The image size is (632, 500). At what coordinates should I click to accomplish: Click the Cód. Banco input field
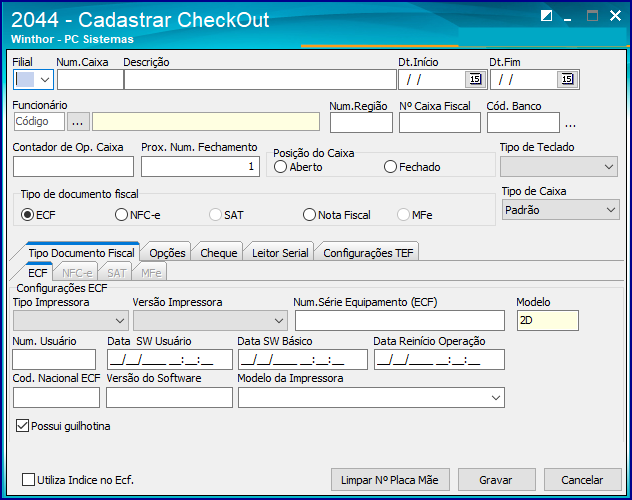(523, 122)
